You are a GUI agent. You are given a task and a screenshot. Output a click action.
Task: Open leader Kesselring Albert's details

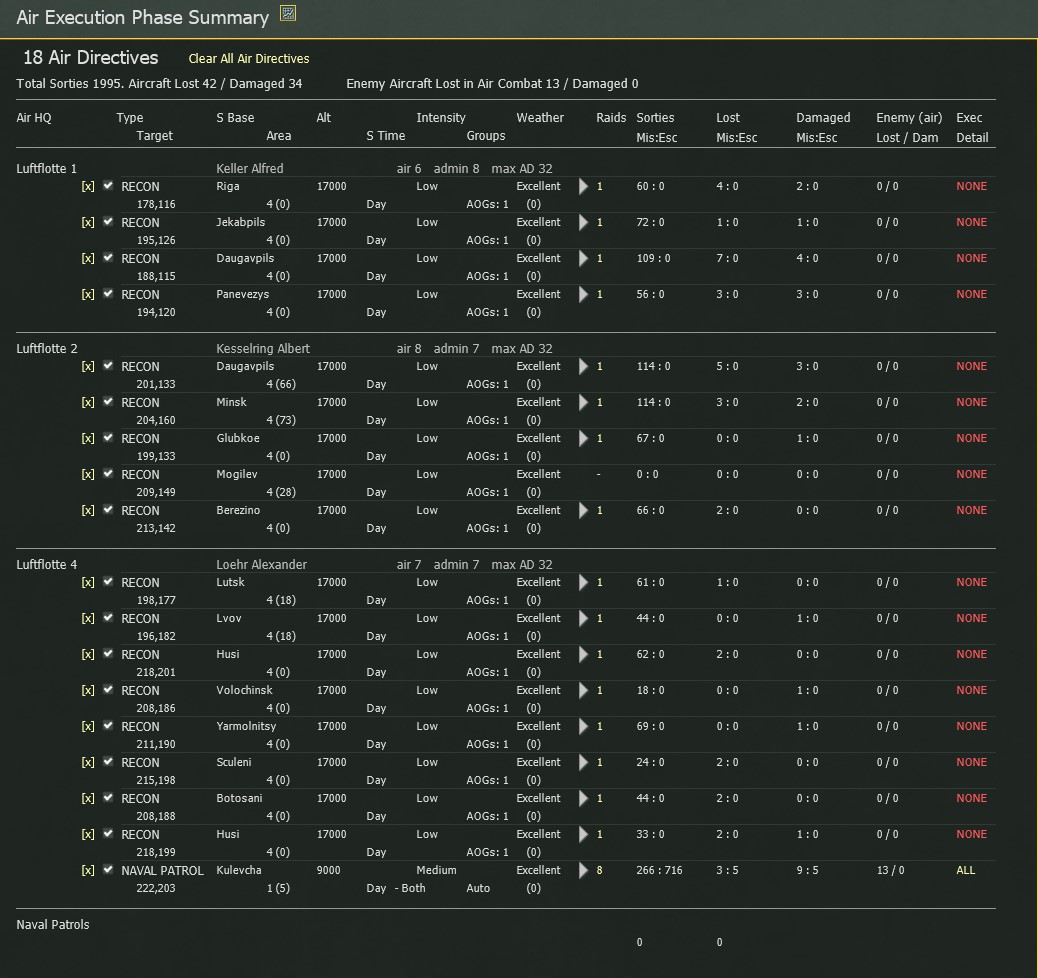coord(263,349)
